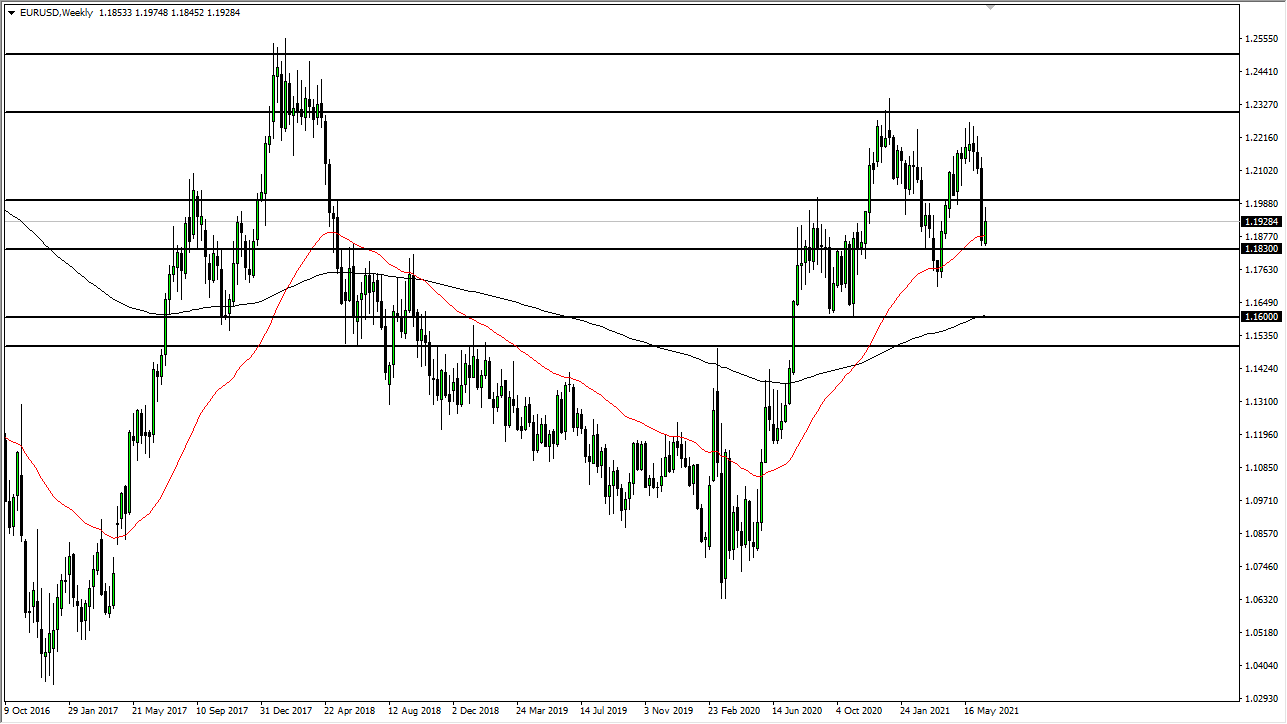Click the 9 Oct 2016 date label

[27, 710]
